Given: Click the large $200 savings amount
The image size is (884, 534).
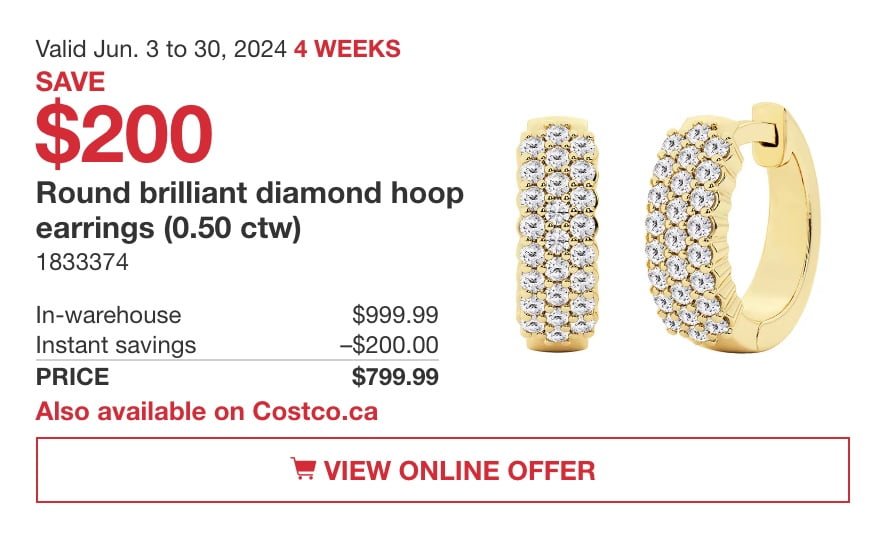Looking at the screenshot, I should tap(124, 134).
